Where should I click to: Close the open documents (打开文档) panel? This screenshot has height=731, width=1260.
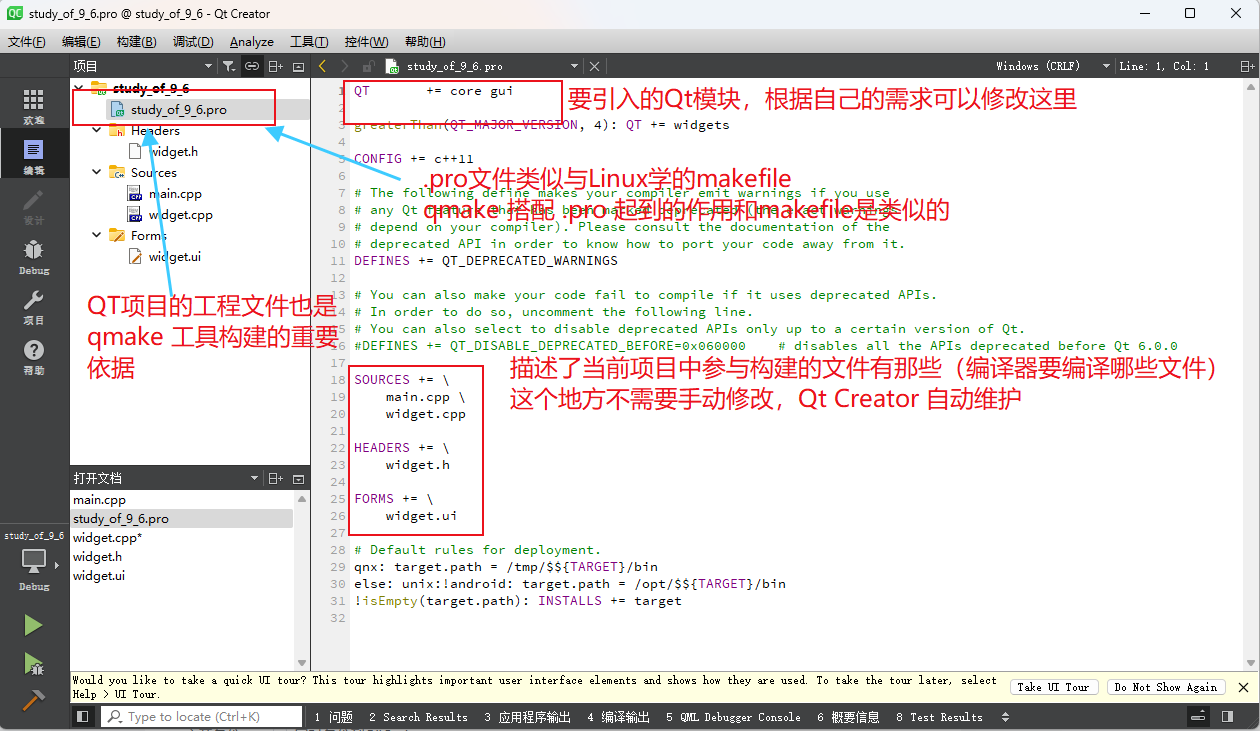click(298, 478)
